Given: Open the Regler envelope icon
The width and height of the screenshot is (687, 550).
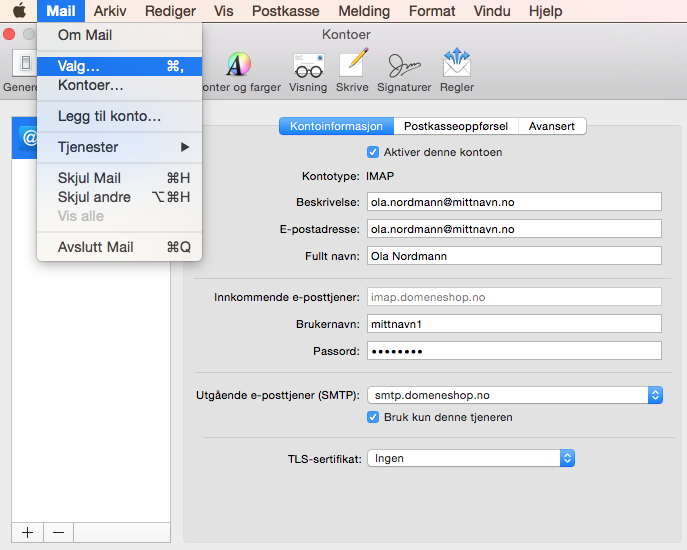Looking at the screenshot, I should pyautogui.click(x=457, y=62).
